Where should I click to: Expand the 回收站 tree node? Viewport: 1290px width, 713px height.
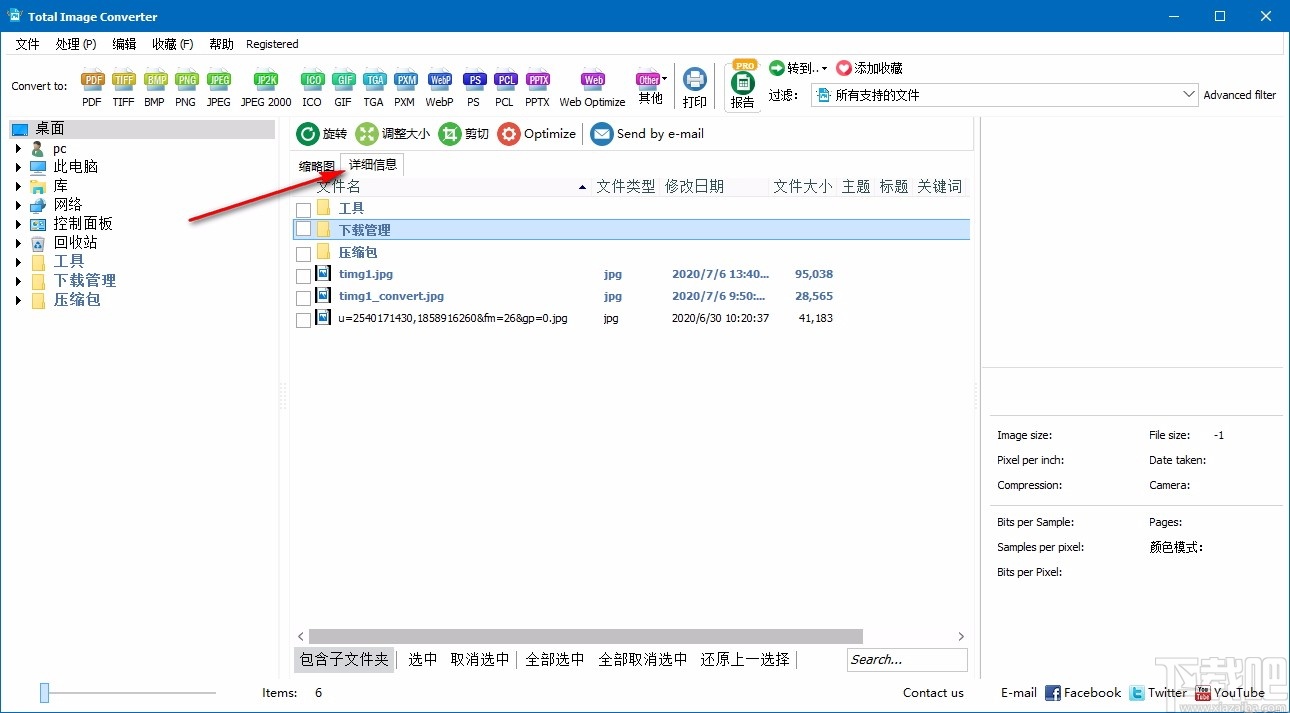pyautogui.click(x=18, y=243)
